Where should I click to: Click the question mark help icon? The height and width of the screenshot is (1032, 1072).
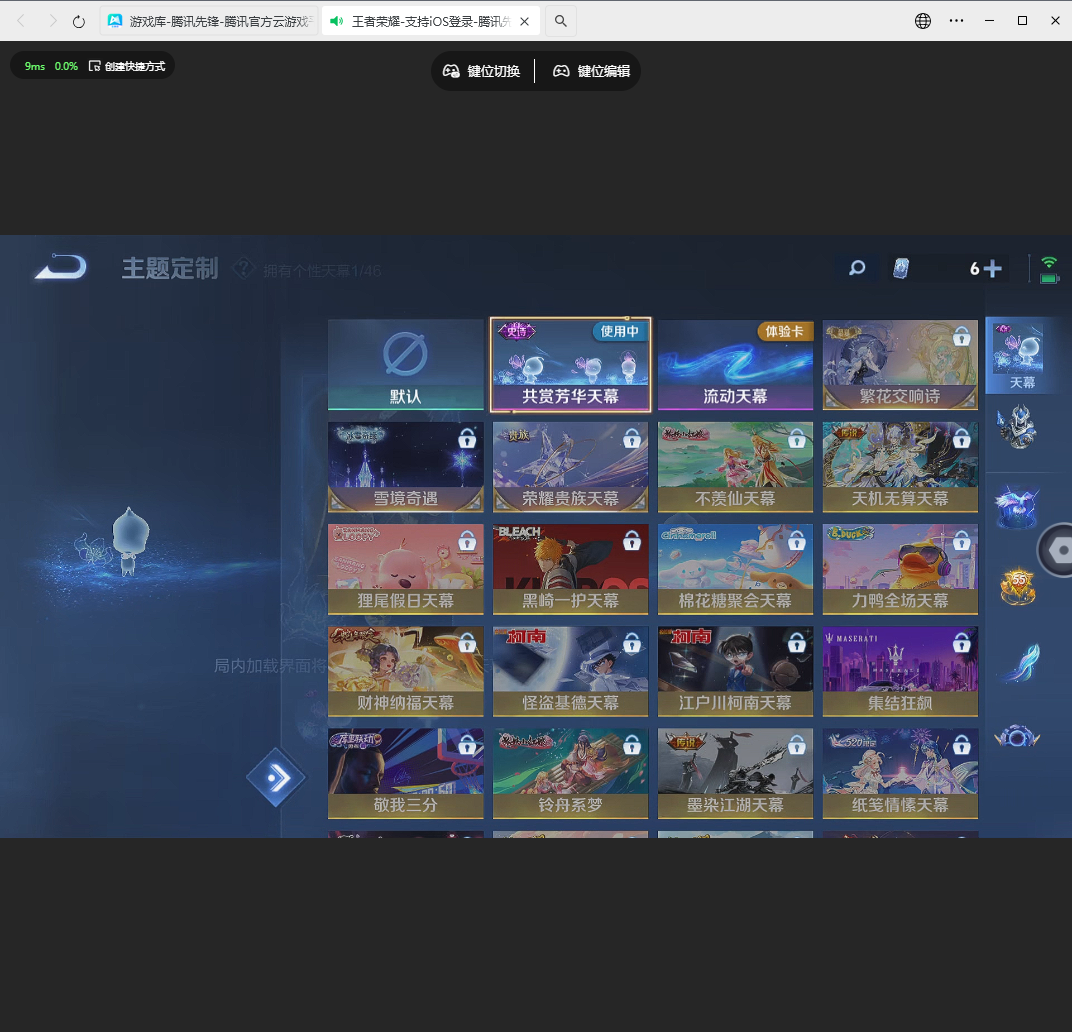point(243,268)
